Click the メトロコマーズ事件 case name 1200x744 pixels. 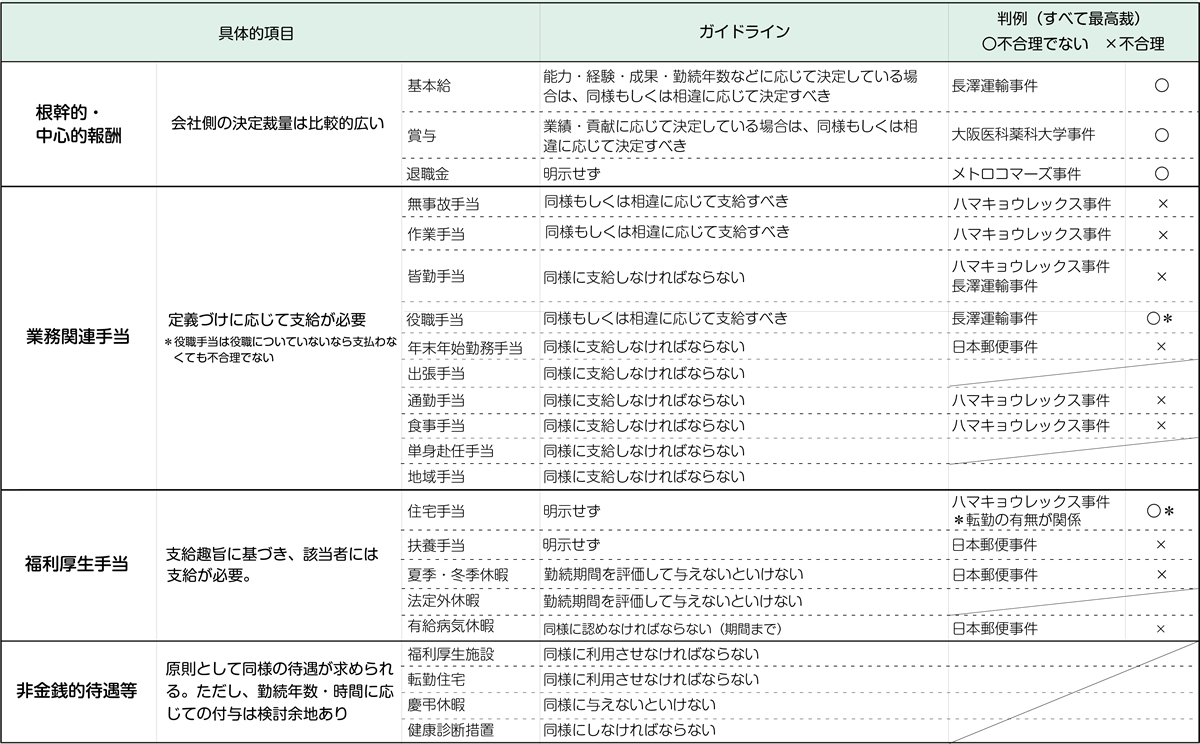[1017, 173]
